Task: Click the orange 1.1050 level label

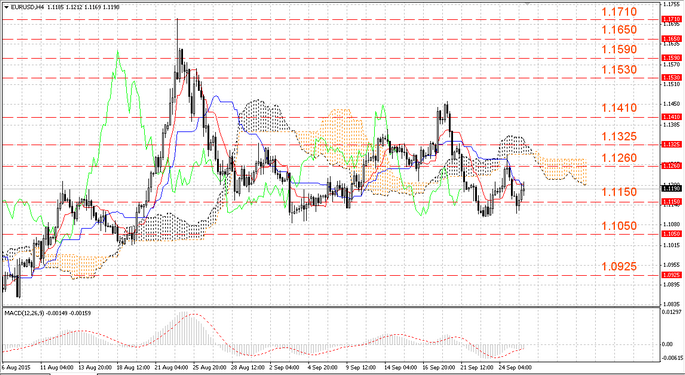Action: (x=619, y=226)
